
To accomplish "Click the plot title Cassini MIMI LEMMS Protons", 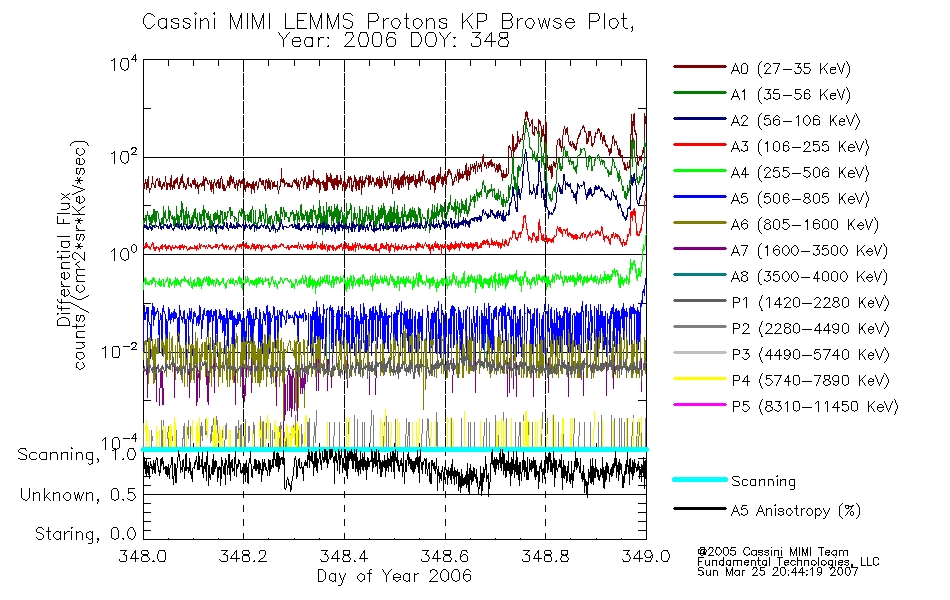I will tap(388, 22).
